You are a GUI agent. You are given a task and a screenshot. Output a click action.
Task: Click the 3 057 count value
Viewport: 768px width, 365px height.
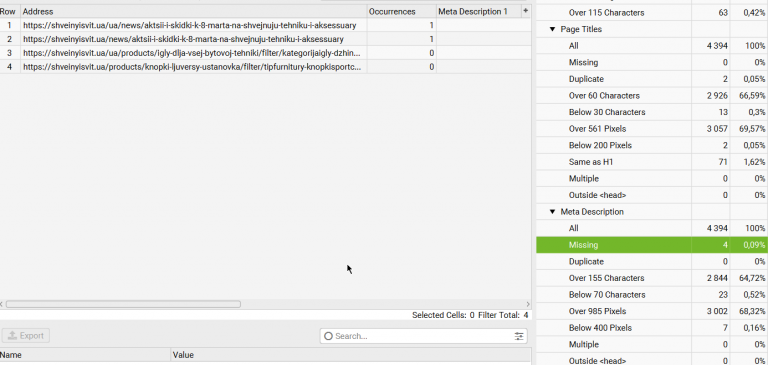tap(718, 129)
